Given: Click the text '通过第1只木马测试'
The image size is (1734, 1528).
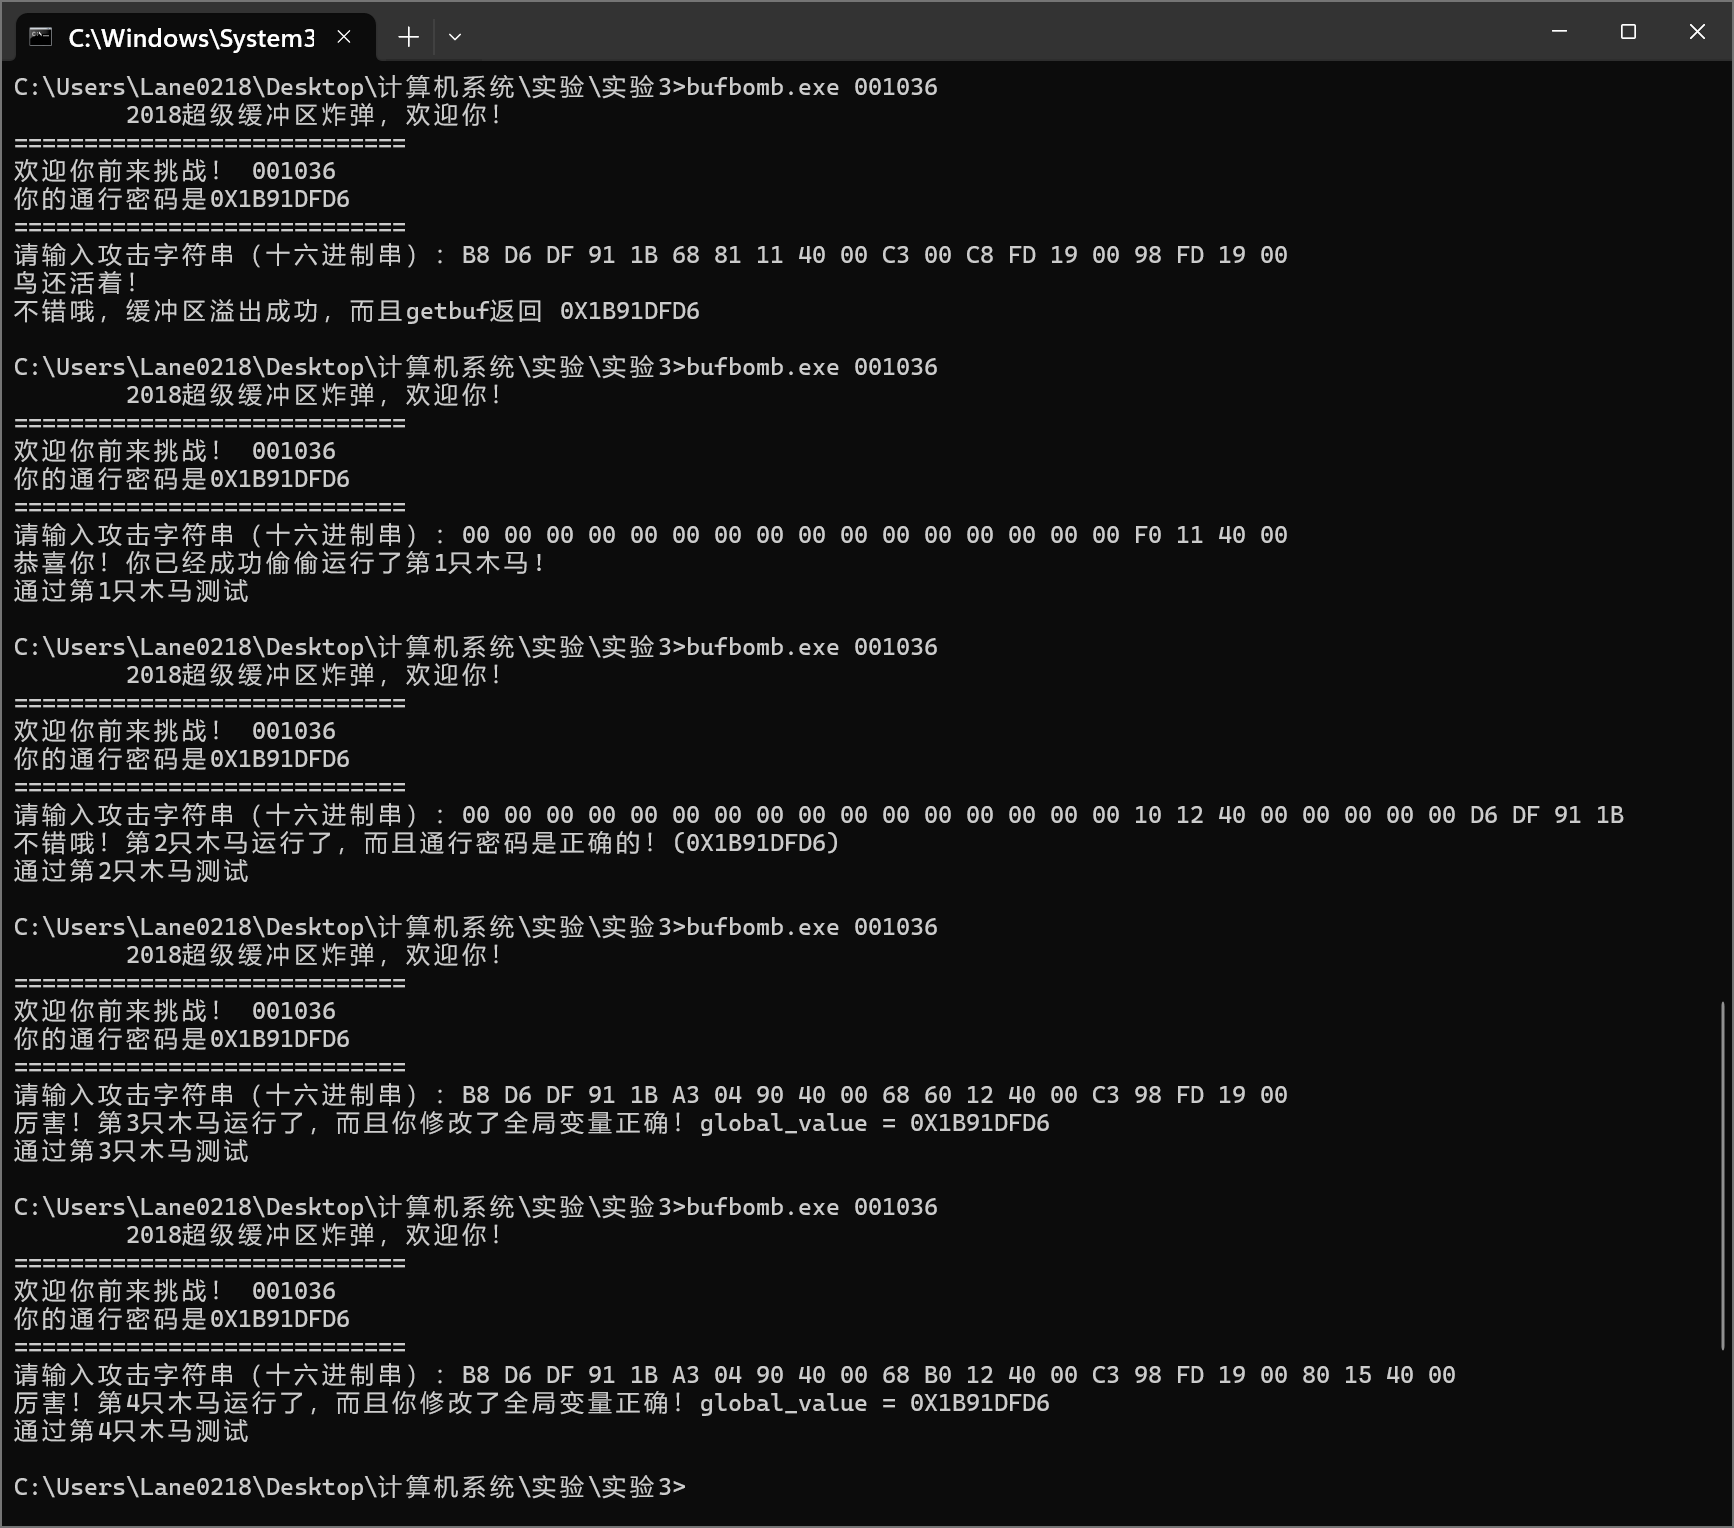Looking at the screenshot, I should 132,591.
